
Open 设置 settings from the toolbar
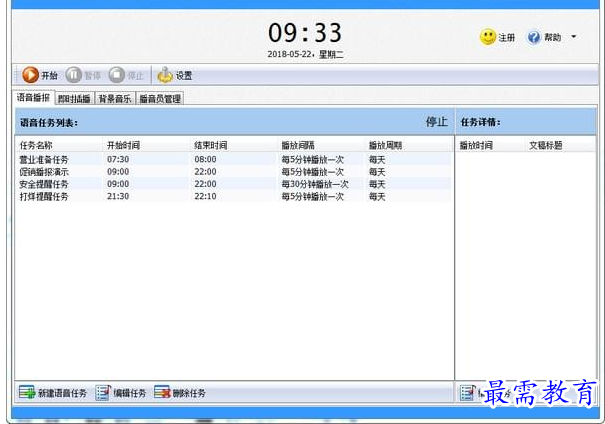pyautogui.click(x=175, y=75)
